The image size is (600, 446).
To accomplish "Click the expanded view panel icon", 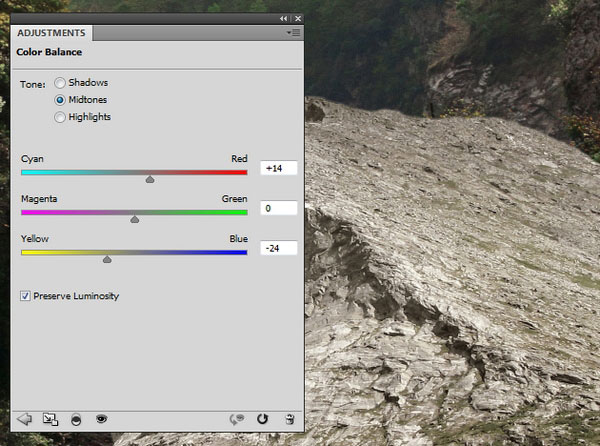I will tap(50, 419).
